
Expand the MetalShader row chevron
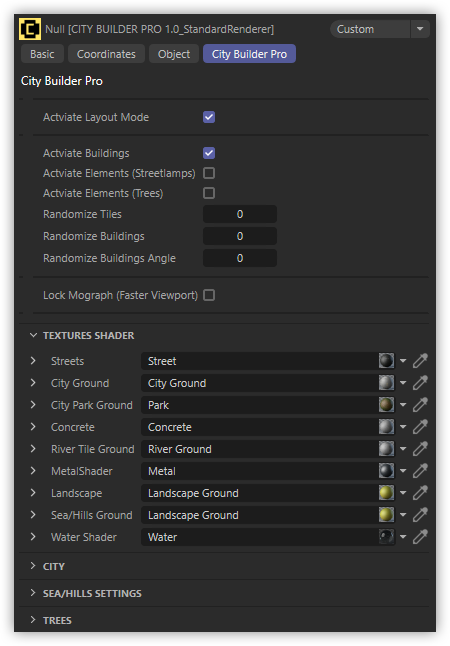point(33,471)
